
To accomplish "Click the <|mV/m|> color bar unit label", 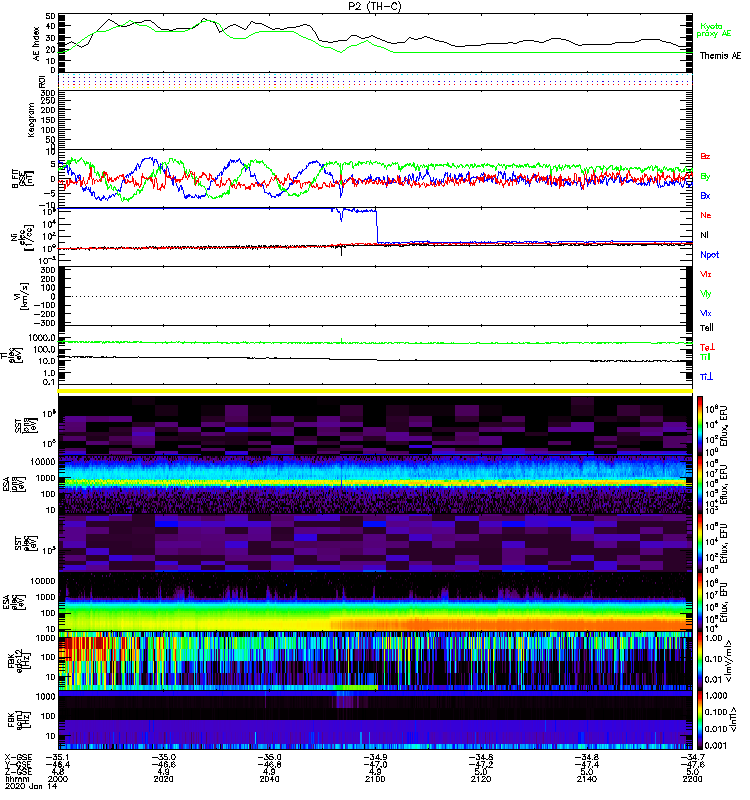I will point(730,662).
